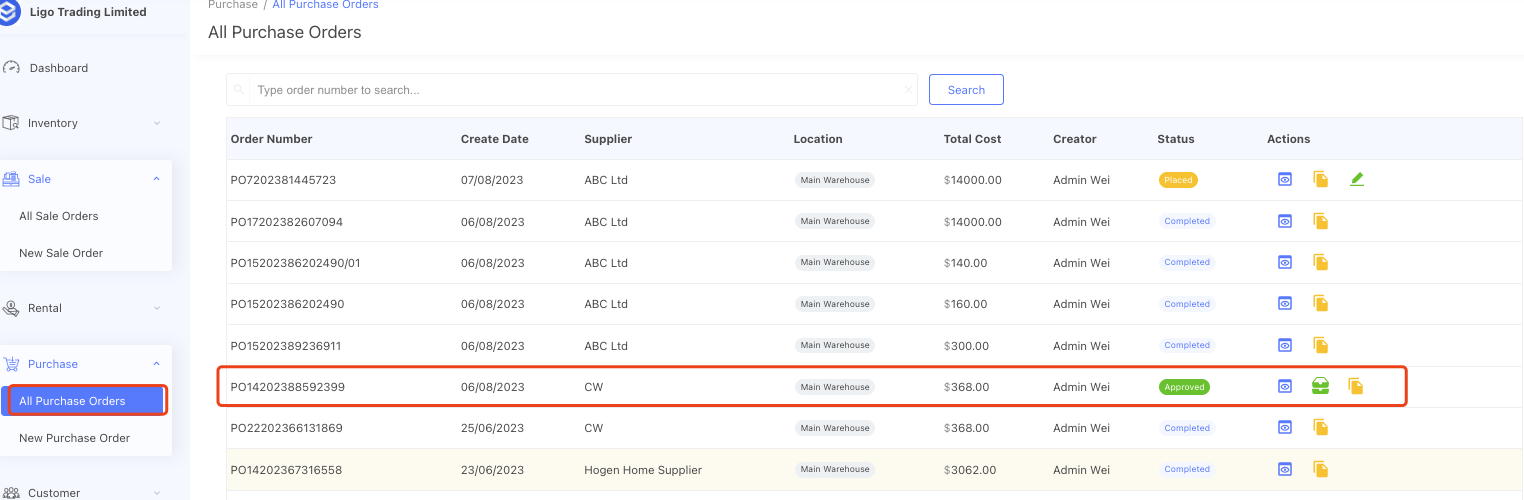Click the green edit icon for PO7202381445723

tap(1356, 180)
